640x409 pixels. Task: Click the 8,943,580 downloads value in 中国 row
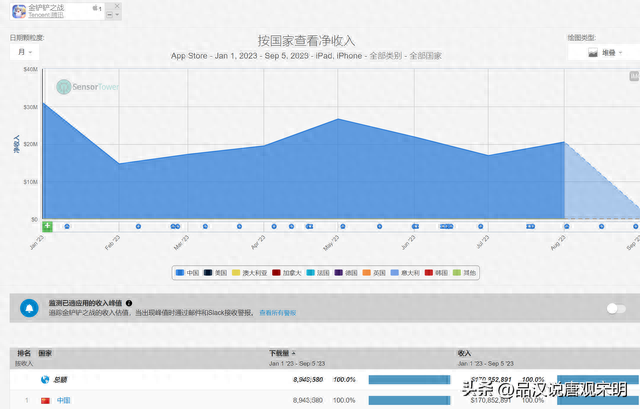tap(308, 400)
